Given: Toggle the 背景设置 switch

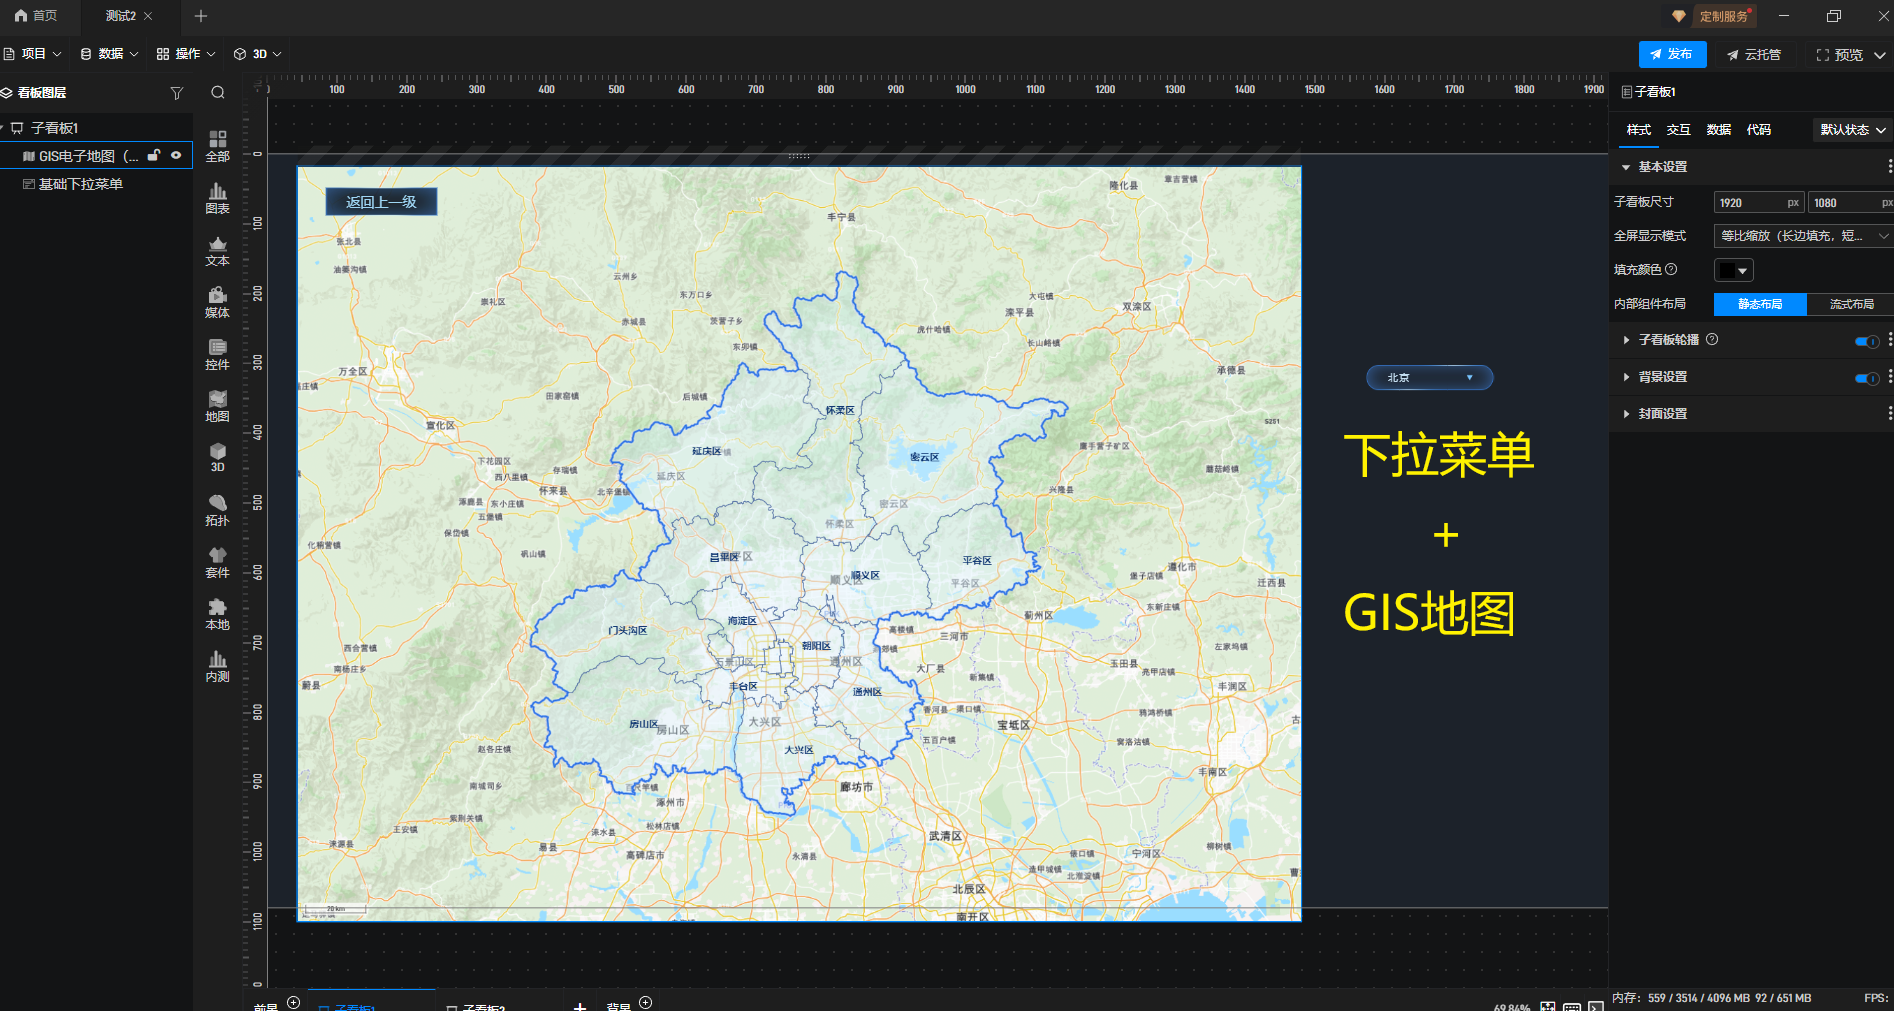Looking at the screenshot, I should pos(1866,378).
